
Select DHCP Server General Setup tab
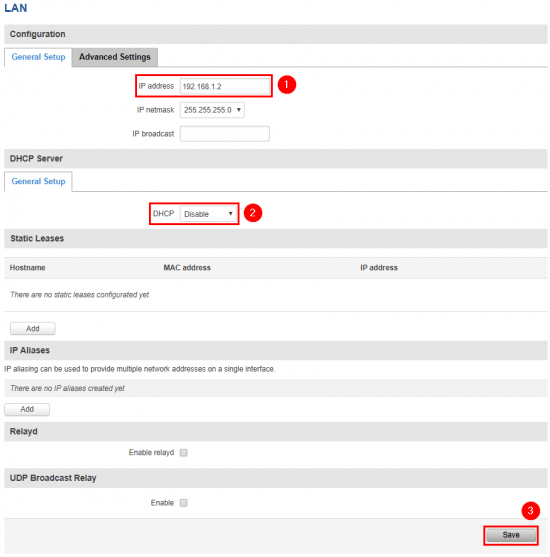38,182
